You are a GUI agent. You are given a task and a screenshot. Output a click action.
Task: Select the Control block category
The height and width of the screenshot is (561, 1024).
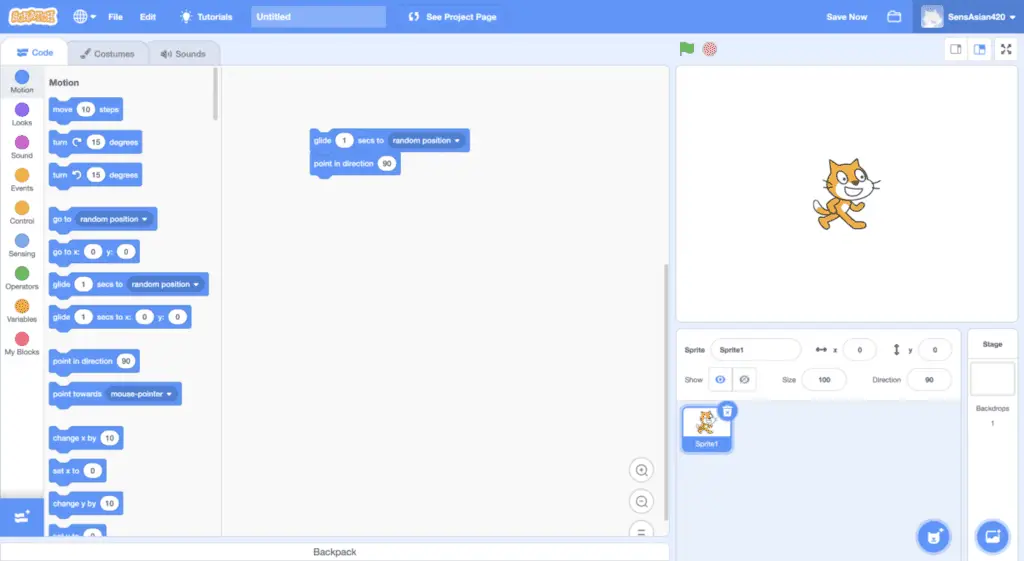click(22, 212)
